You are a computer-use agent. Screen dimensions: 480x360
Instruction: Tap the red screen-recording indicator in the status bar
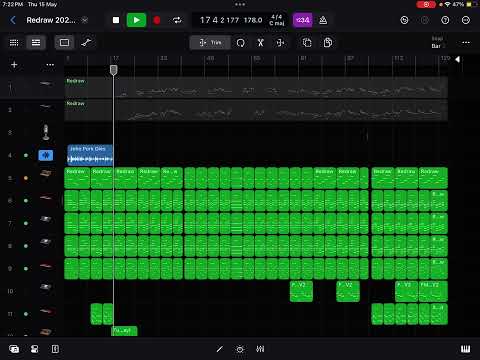click(x=426, y=4)
